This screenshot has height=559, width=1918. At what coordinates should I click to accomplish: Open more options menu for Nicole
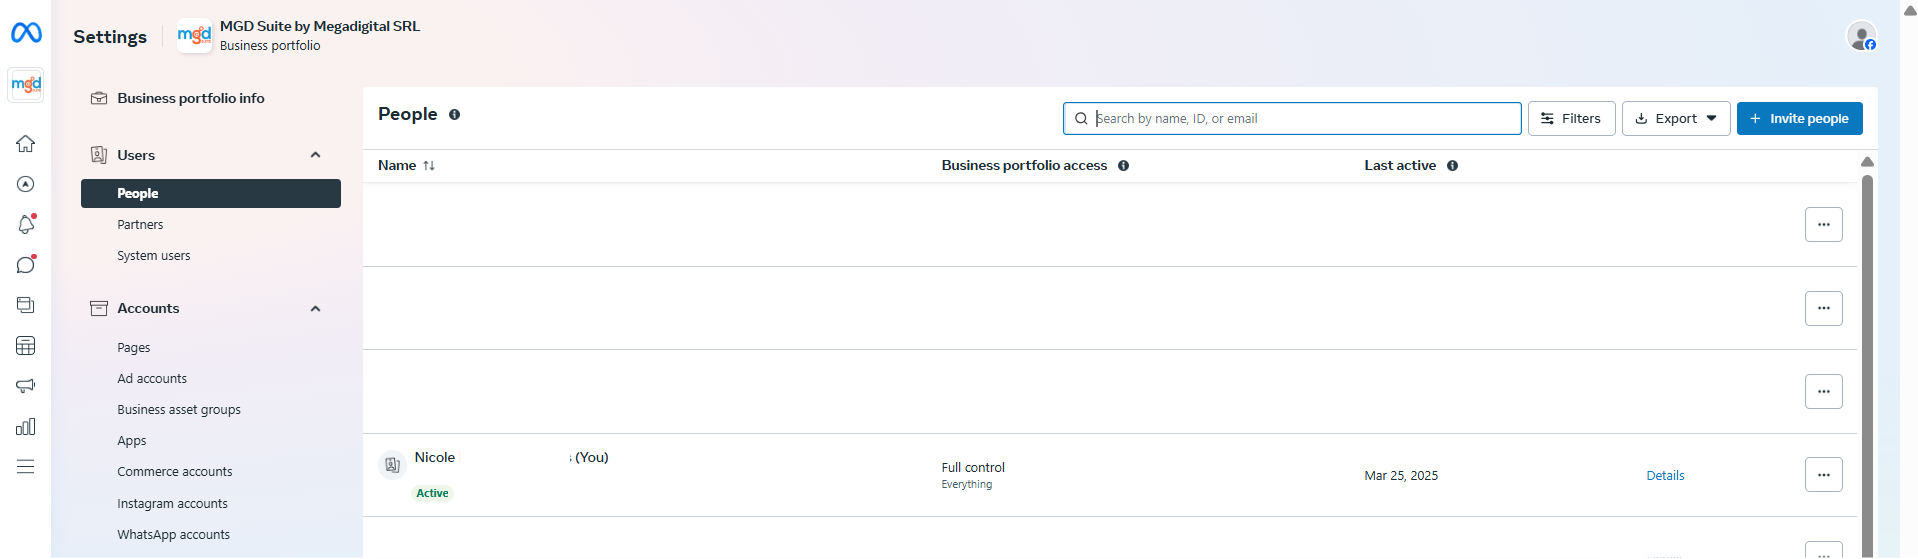click(1823, 475)
